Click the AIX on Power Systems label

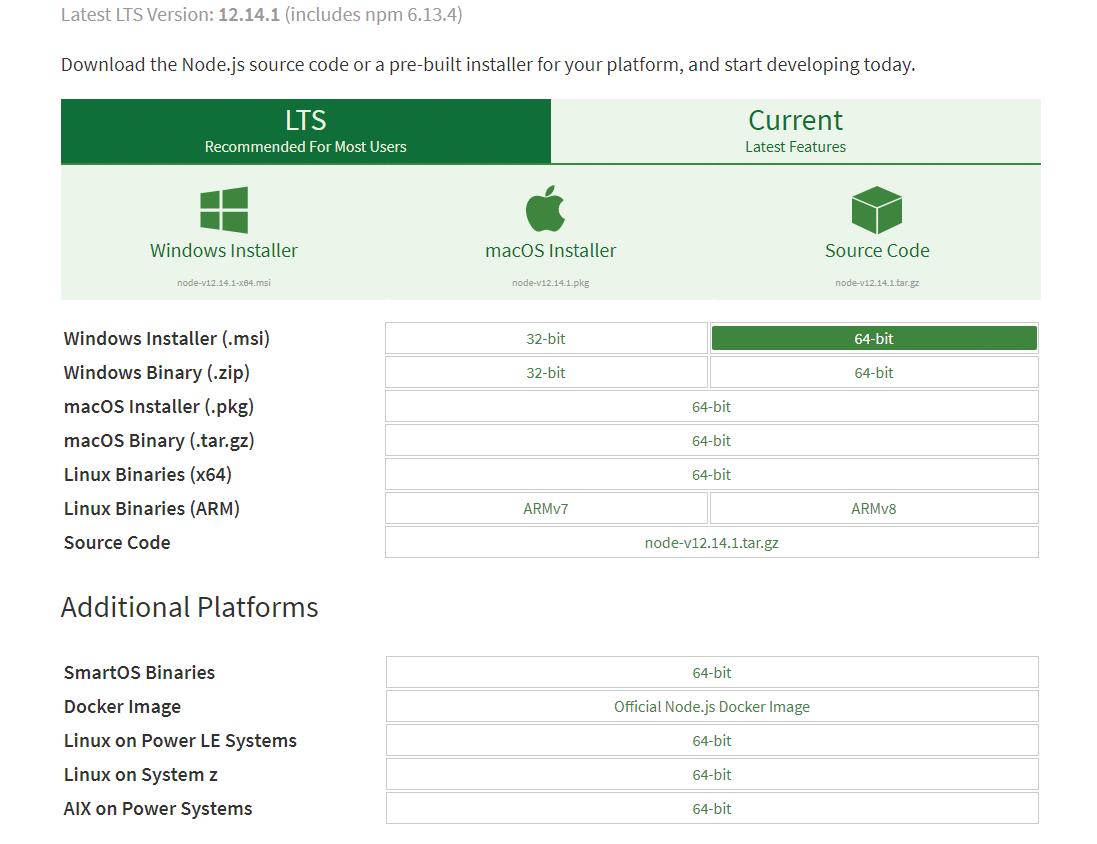(x=158, y=808)
